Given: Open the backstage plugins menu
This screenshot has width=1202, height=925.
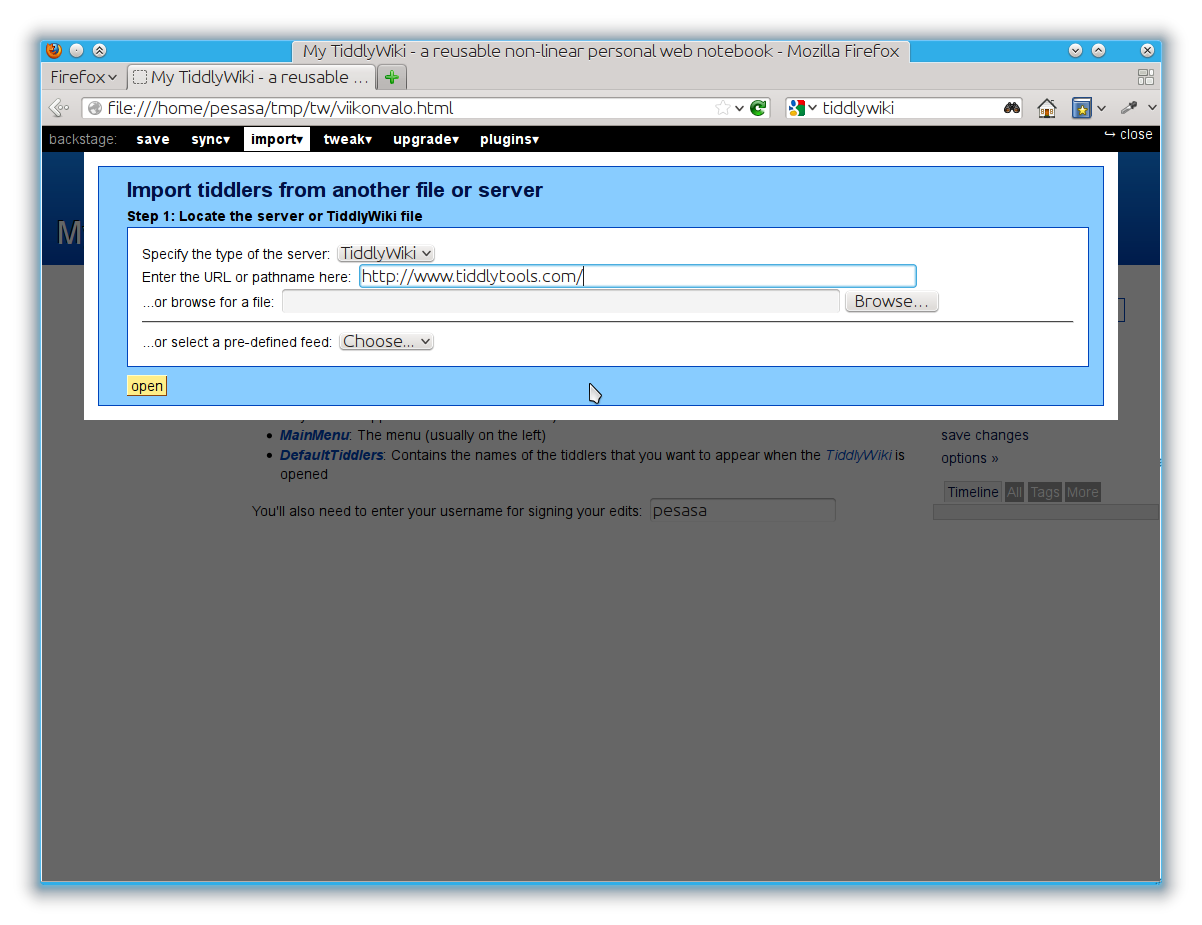Looking at the screenshot, I should 510,139.
